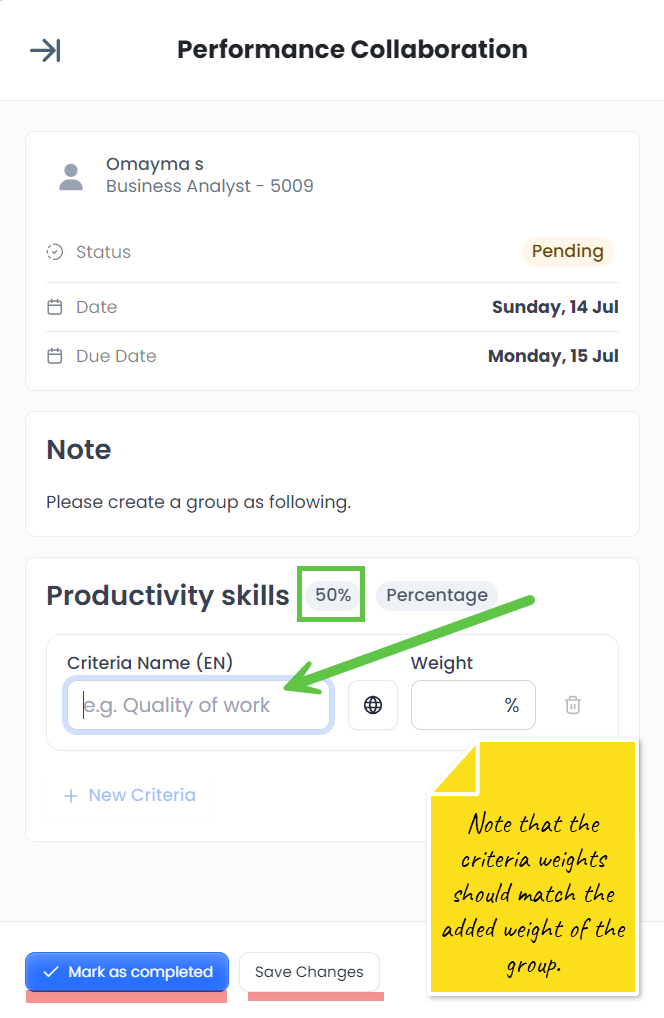This screenshot has width=664, height=1018.
Task: Click the calendar icon beside Date
Action: (x=55, y=306)
